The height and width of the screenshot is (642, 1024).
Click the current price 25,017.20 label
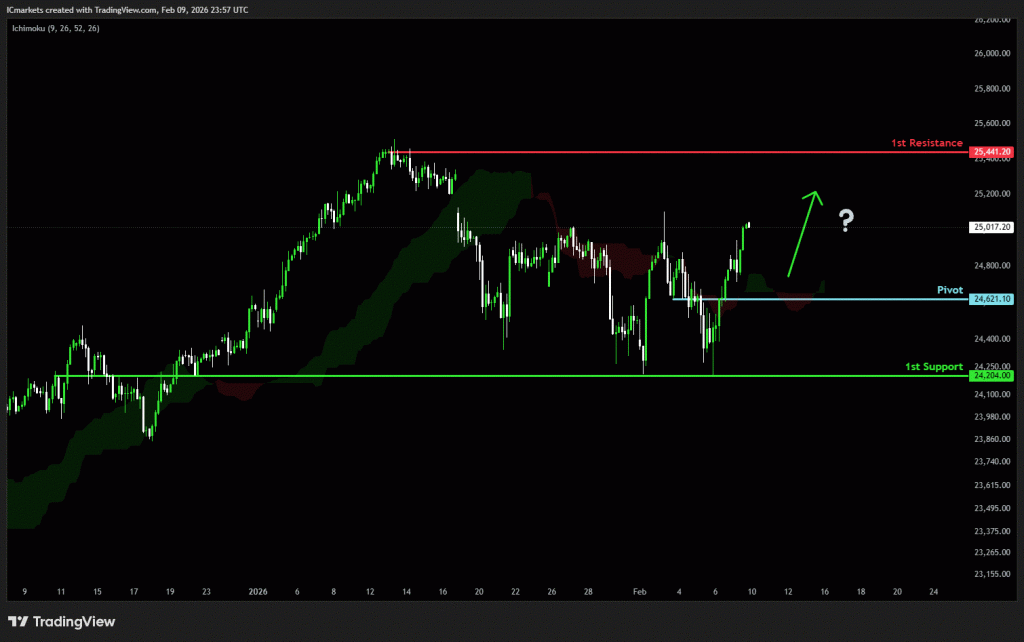[x=992, y=228]
